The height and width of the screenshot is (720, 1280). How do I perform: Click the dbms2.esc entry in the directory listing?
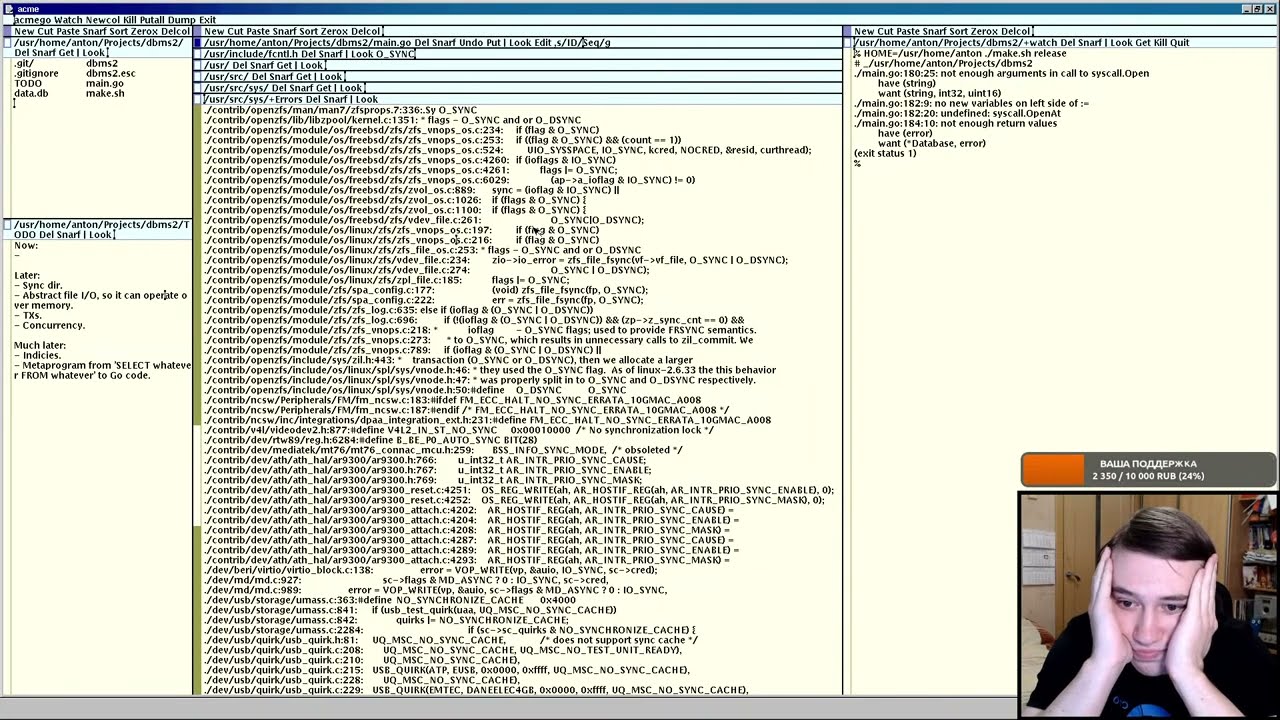[110, 74]
